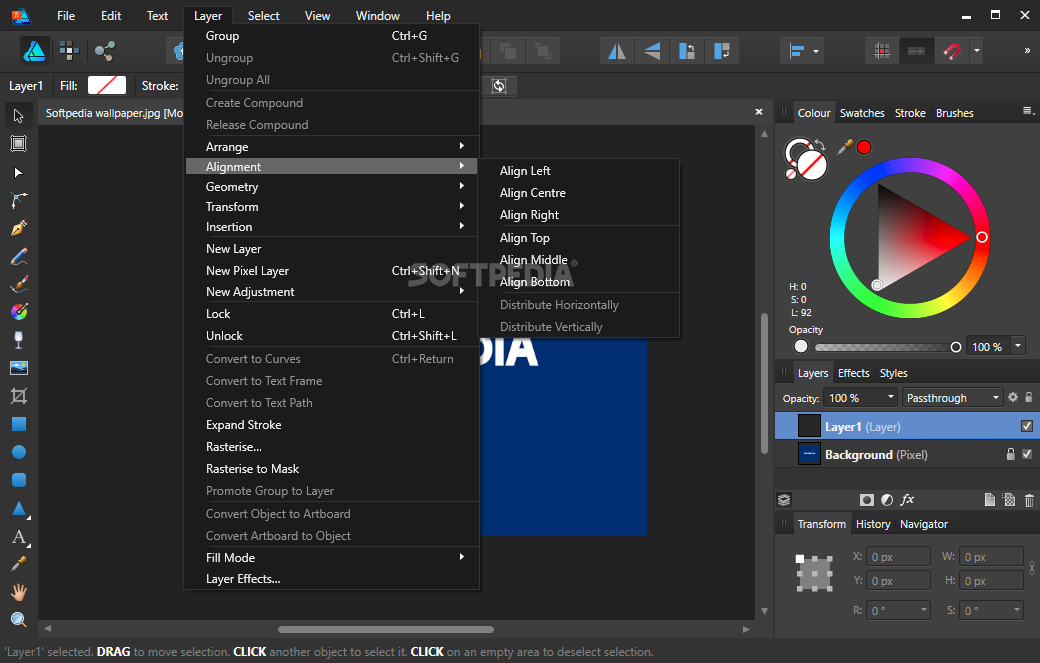Select the Zoom magnifier tool

click(x=19, y=620)
